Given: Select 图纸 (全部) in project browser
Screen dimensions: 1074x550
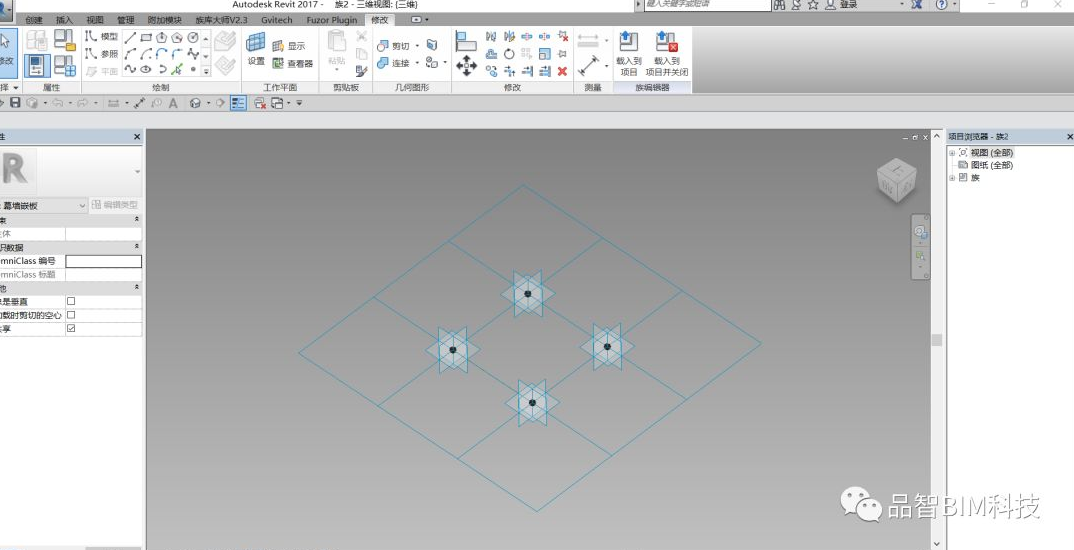Looking at the screenshot, I should click(x=991, y=165).
